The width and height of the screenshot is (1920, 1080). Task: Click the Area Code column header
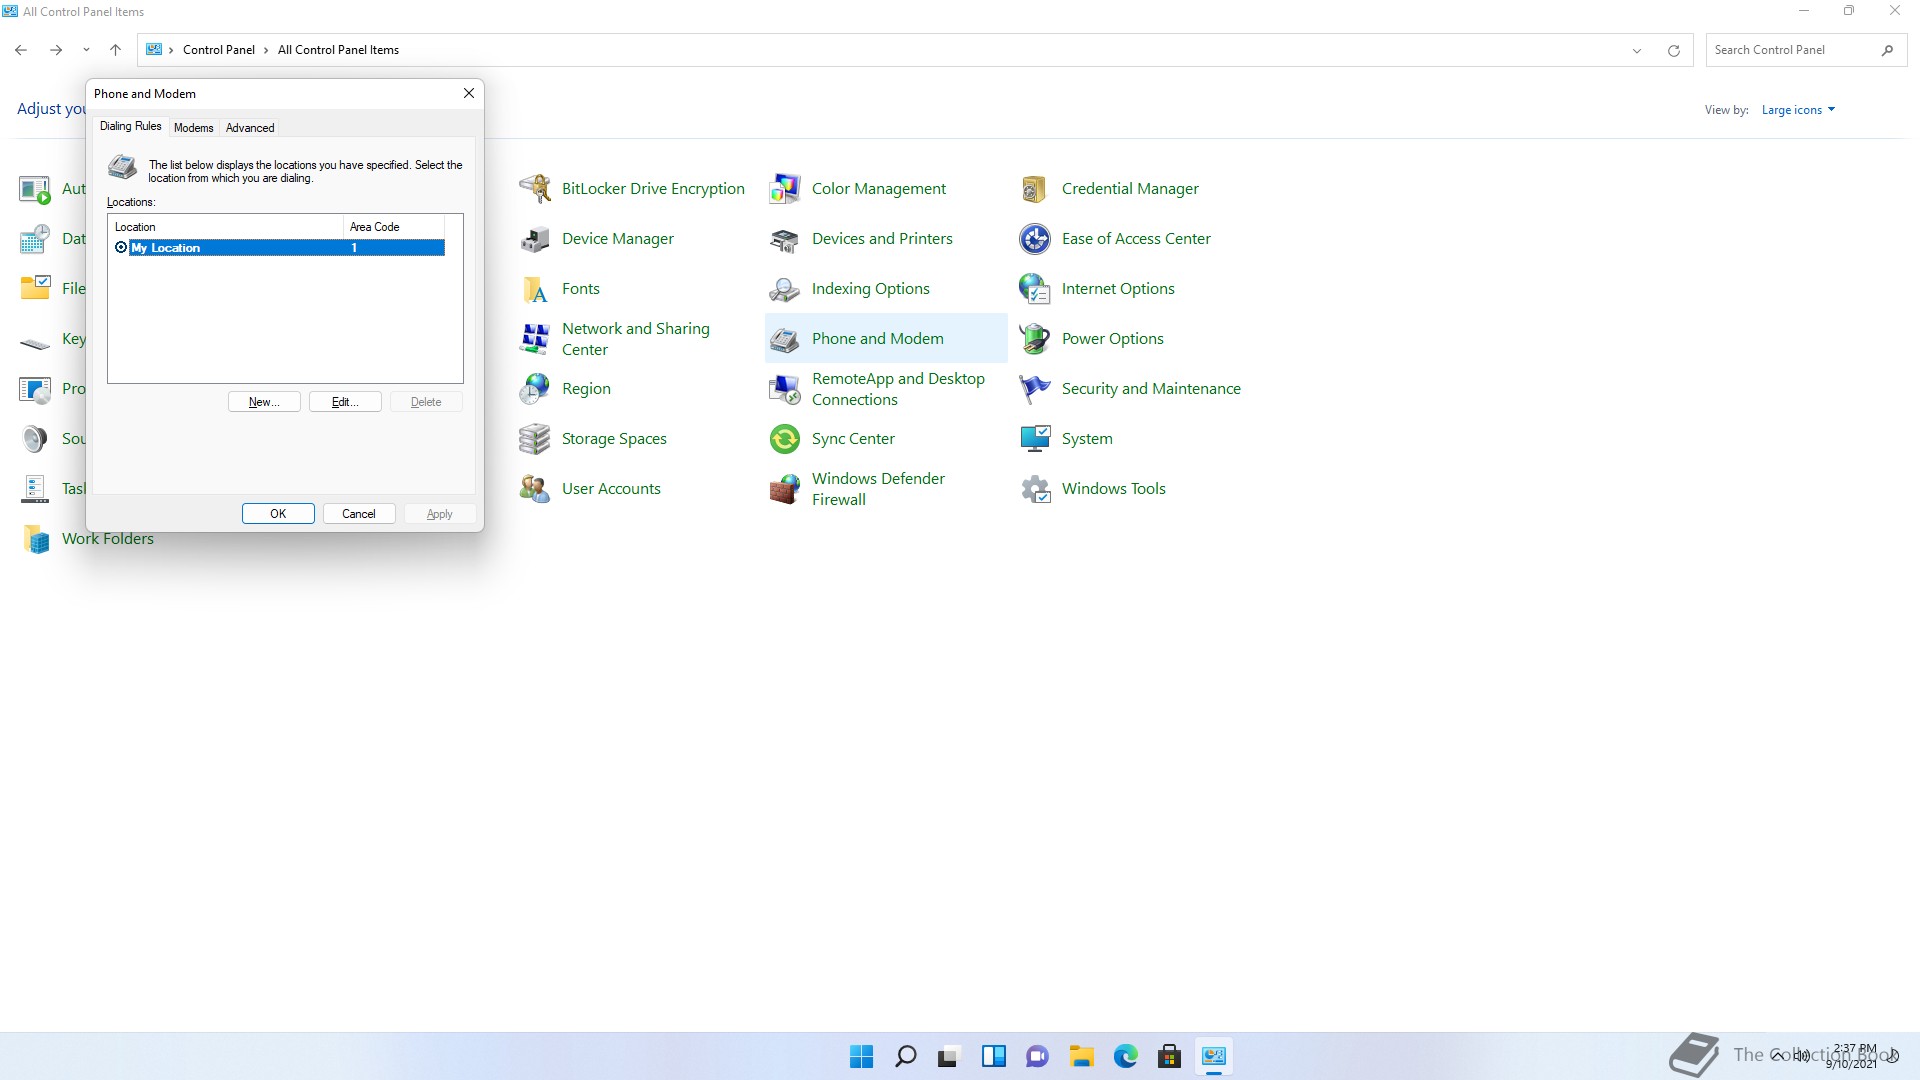(x=394, y=227)
